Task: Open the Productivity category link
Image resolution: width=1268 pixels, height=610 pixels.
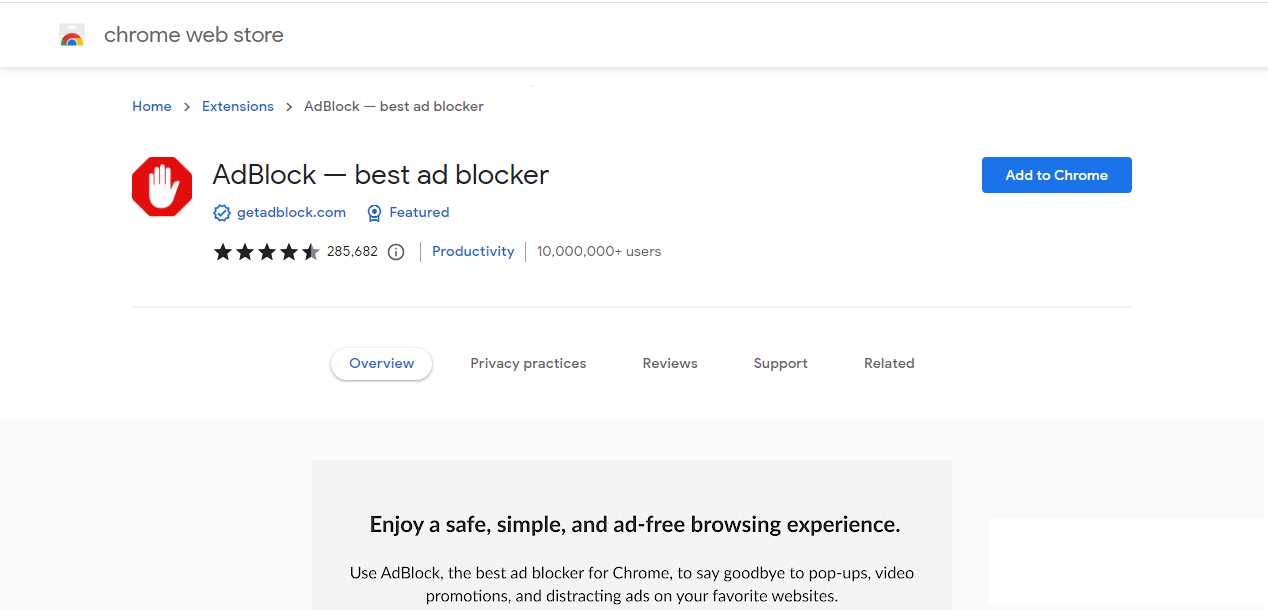Action: point(473,252)
